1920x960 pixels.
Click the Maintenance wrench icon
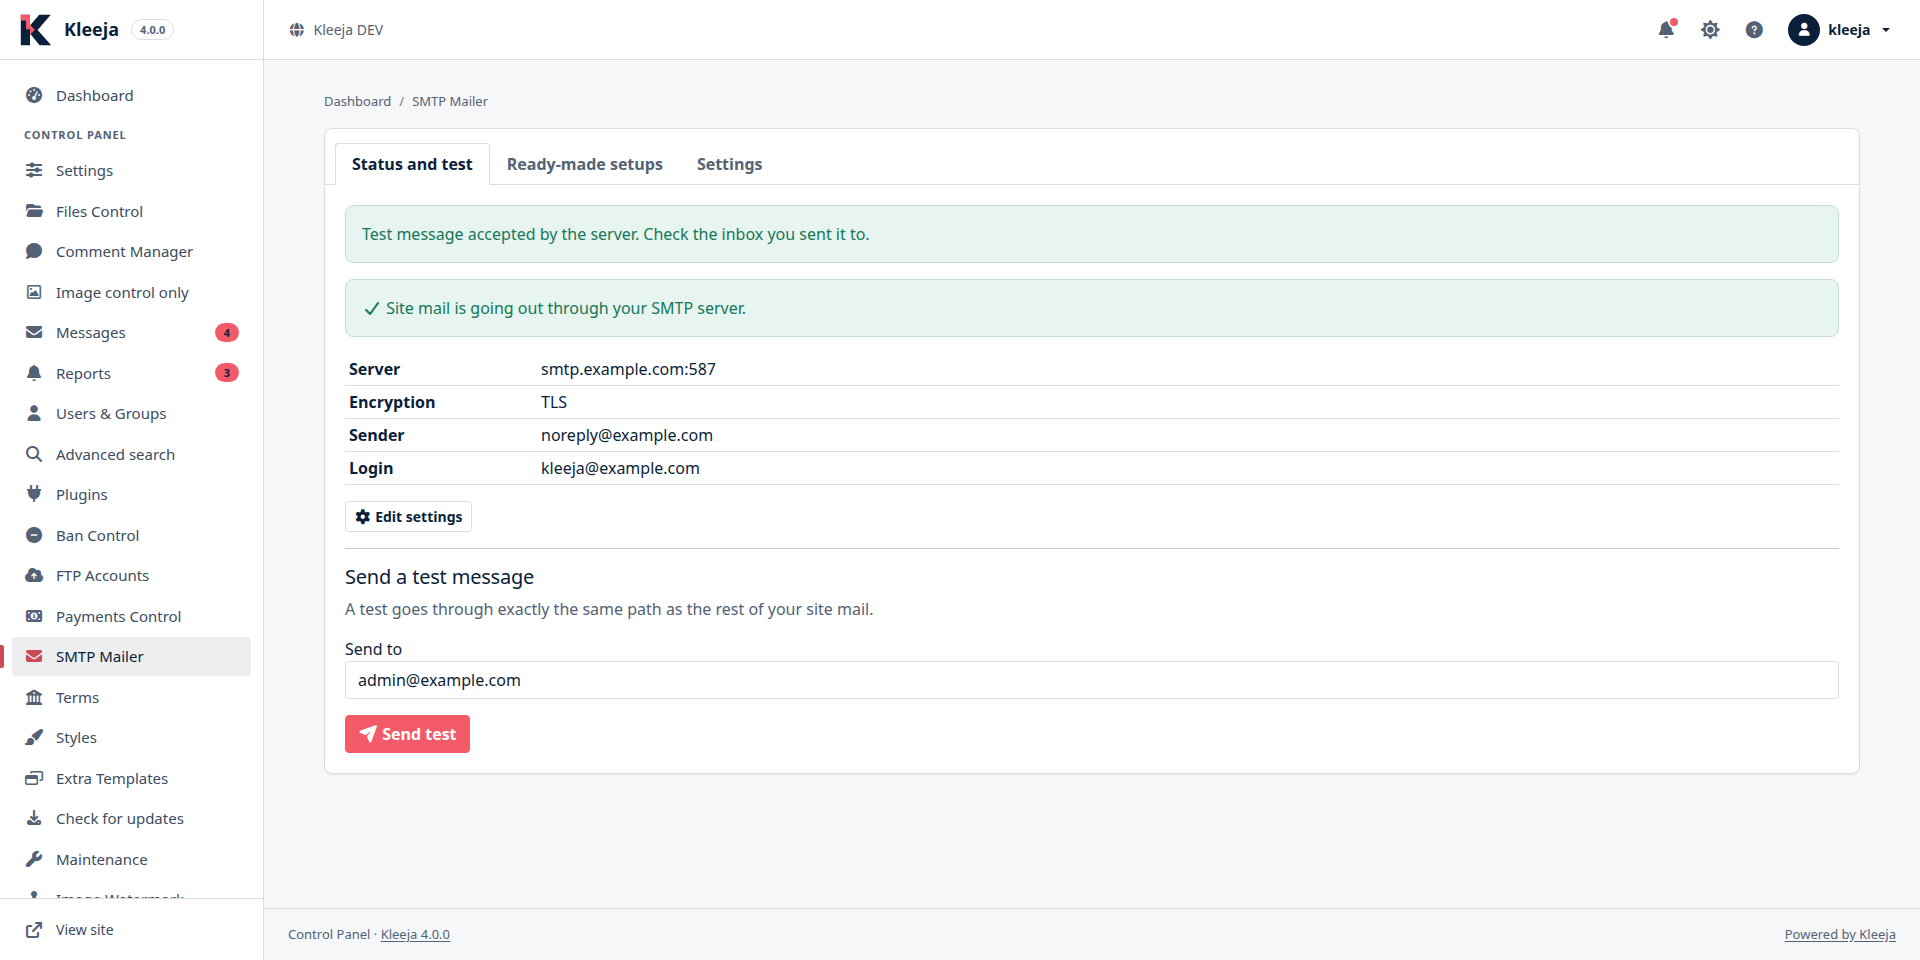[34, 859]
